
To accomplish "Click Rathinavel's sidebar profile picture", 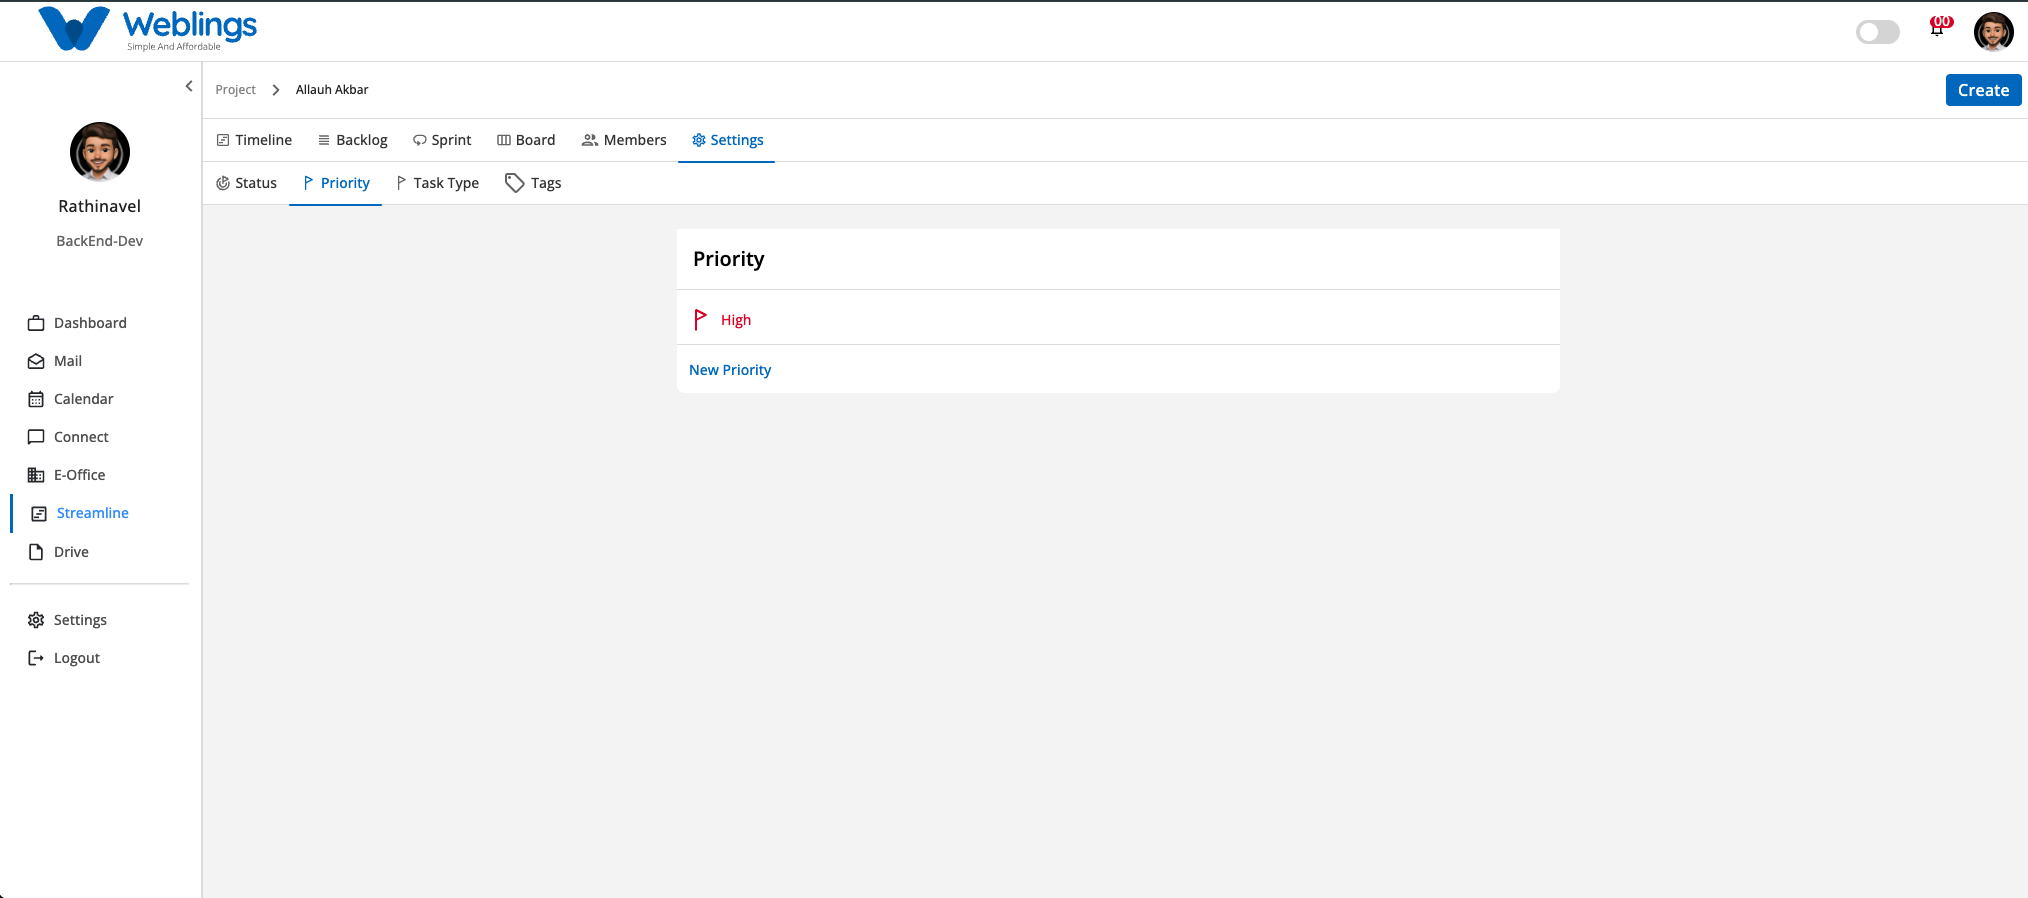I will (x=100, y=152).
